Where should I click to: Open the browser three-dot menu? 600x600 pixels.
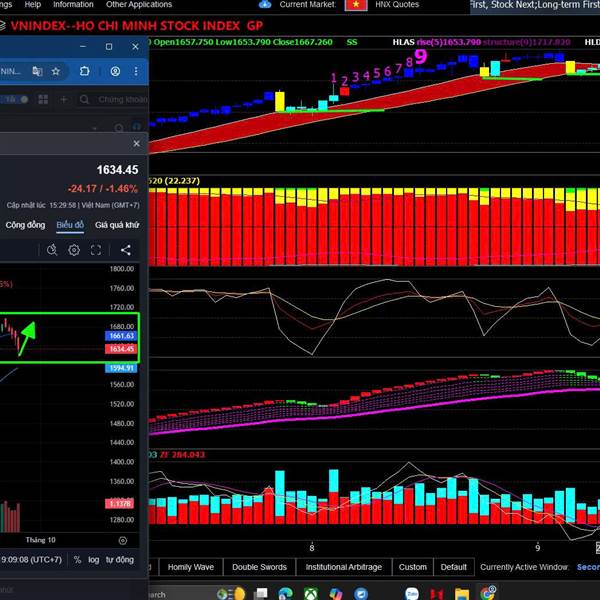pos(138,72)
